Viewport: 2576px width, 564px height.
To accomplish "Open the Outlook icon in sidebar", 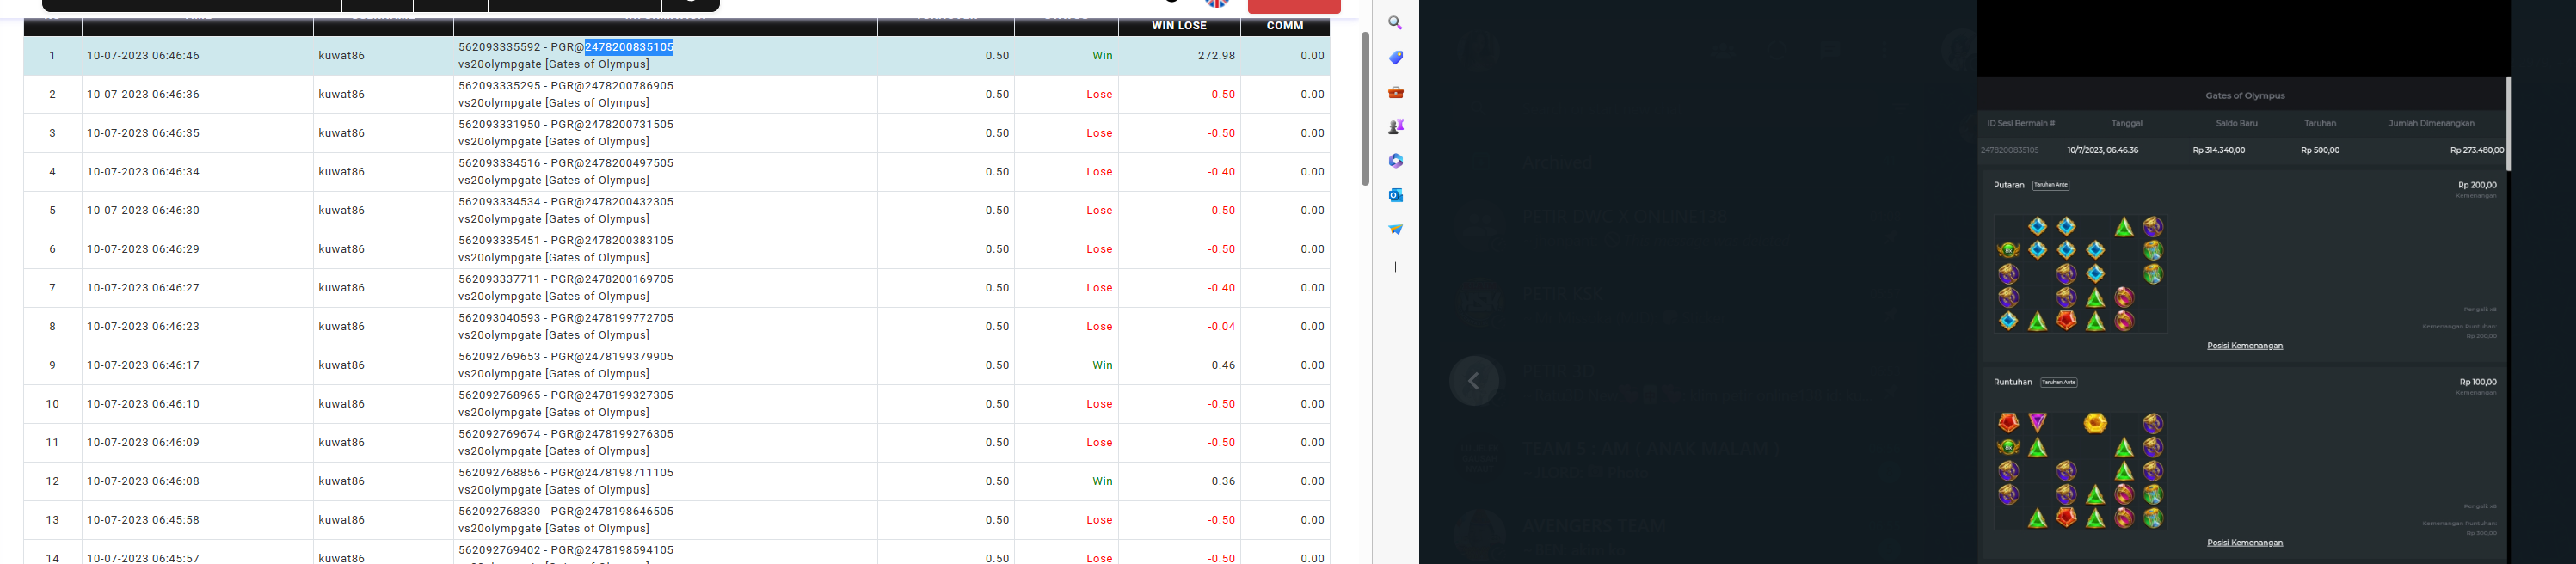I will (x=1395, y=195).
